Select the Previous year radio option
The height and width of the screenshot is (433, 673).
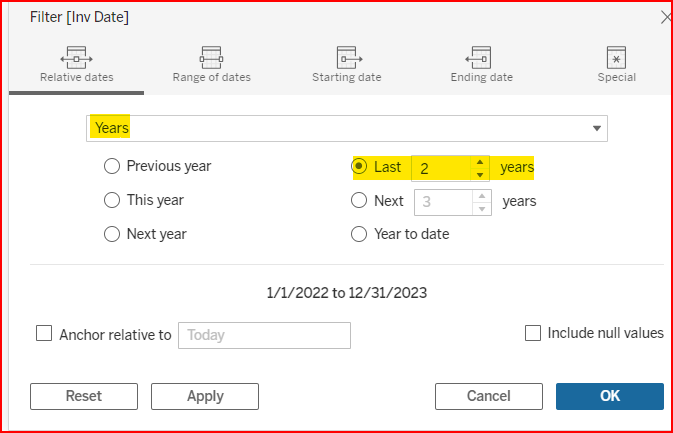tap(113, 167)
